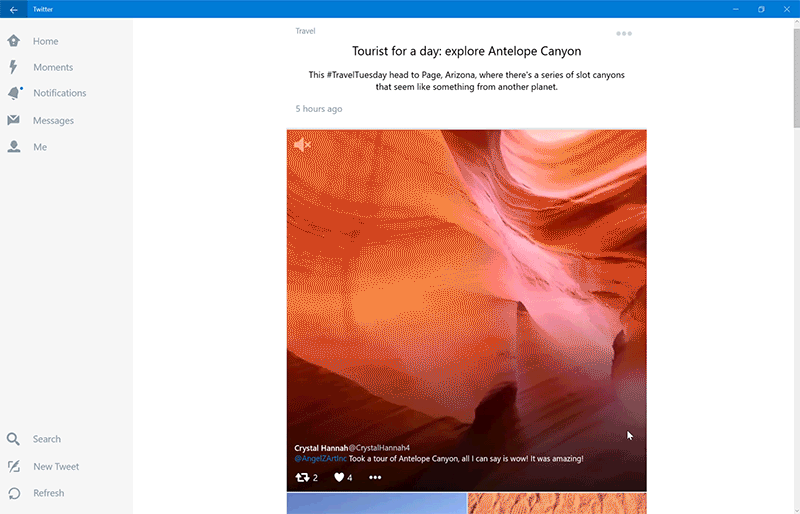
Task: Select Notifications label in navigation
Action: point(60,93)
